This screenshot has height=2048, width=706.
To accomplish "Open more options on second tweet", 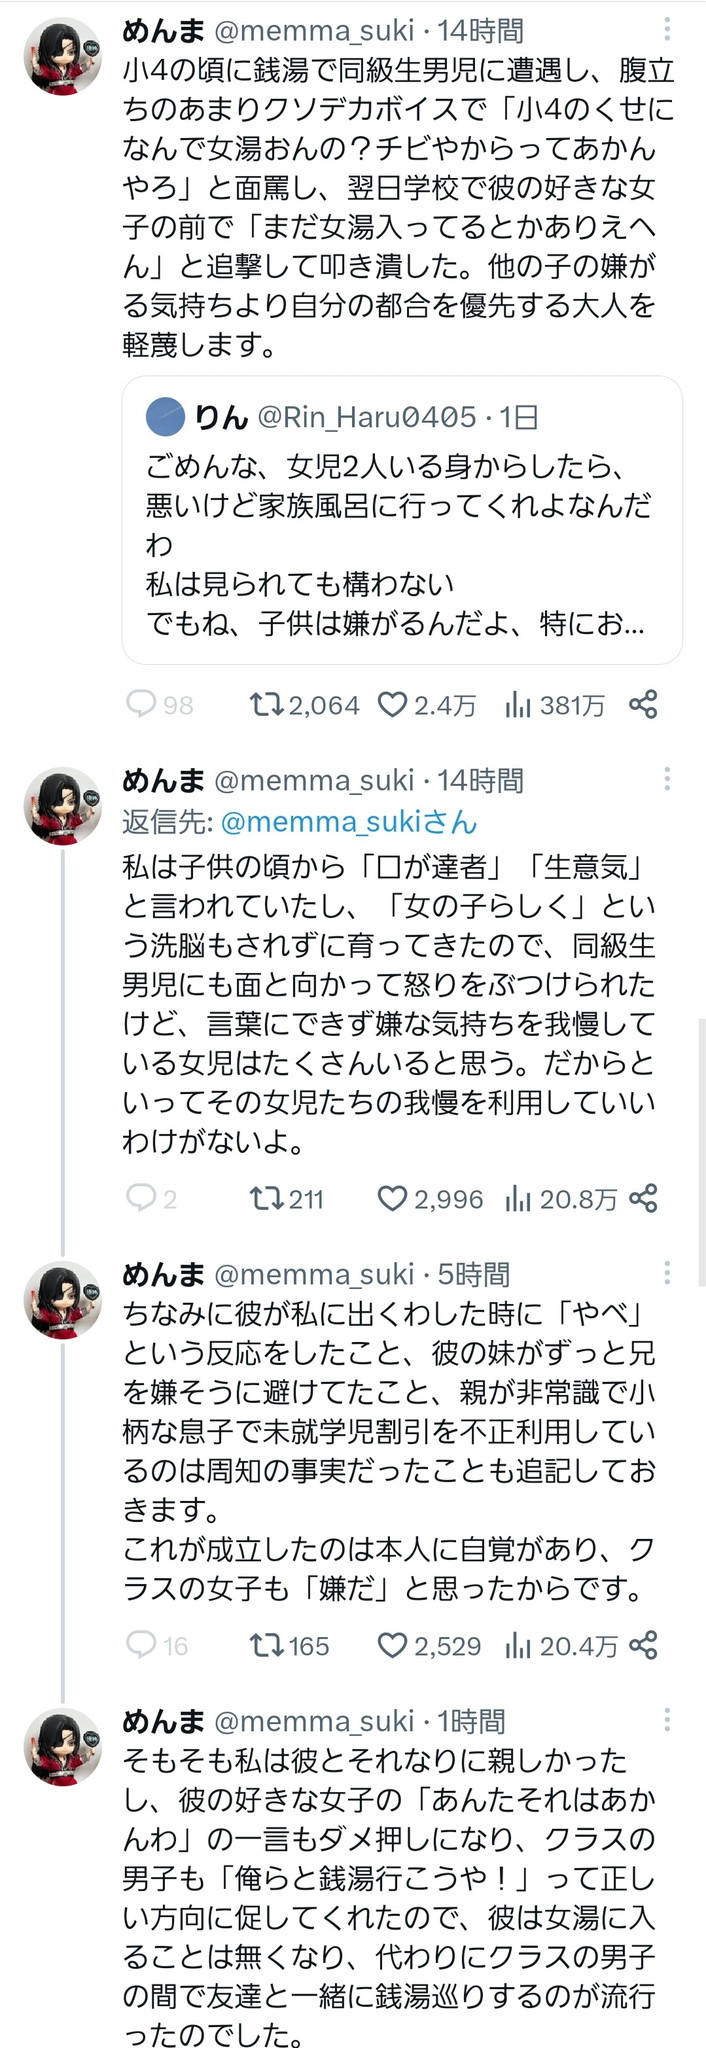I will point(667,780).
